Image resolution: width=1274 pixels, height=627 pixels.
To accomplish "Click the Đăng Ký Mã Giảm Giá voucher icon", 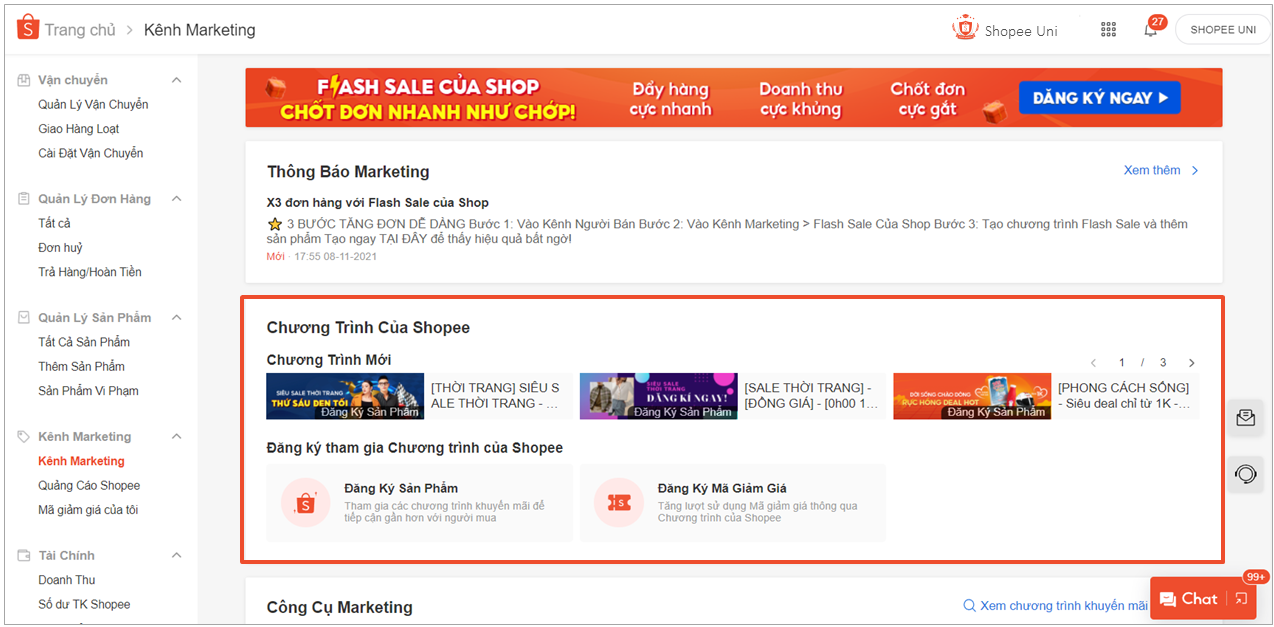I will (x=618, y=502).
